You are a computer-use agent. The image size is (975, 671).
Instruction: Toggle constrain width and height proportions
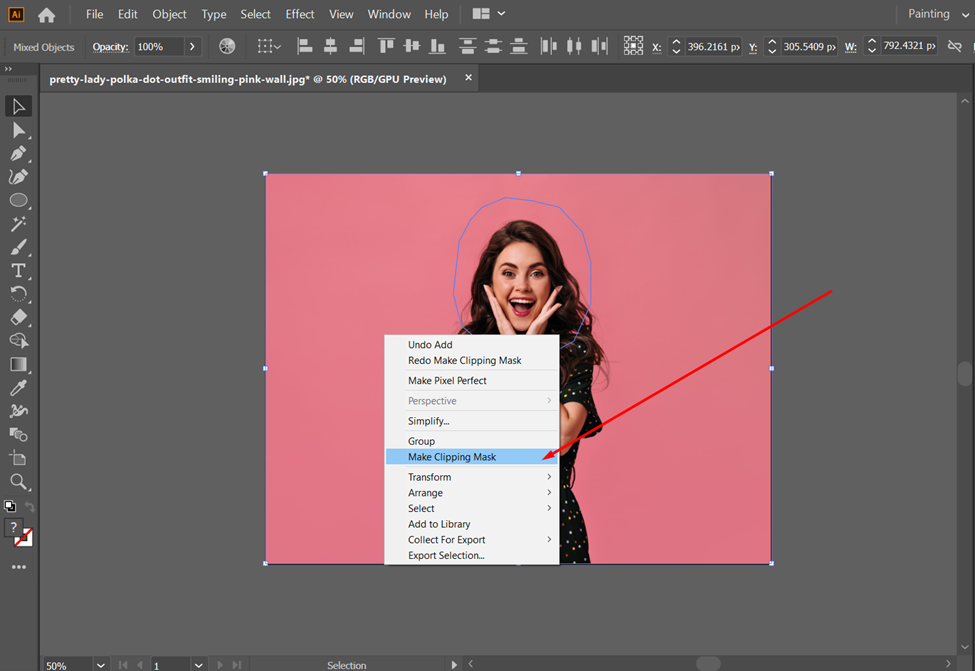pyautogui.click(x=953, y=46)
